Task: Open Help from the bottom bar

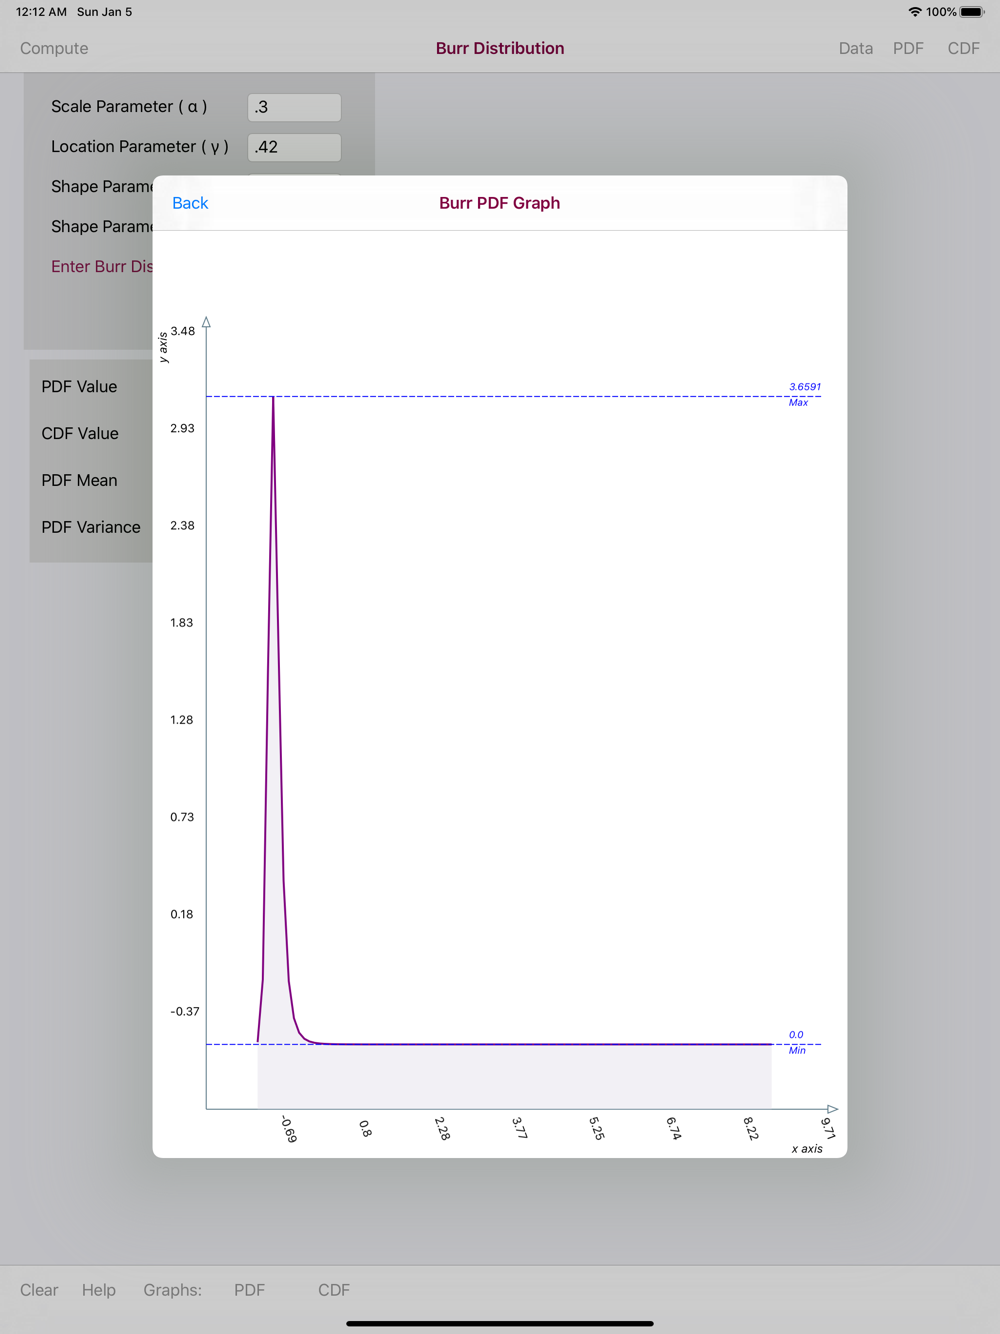Action: (x=99, y=1290)
